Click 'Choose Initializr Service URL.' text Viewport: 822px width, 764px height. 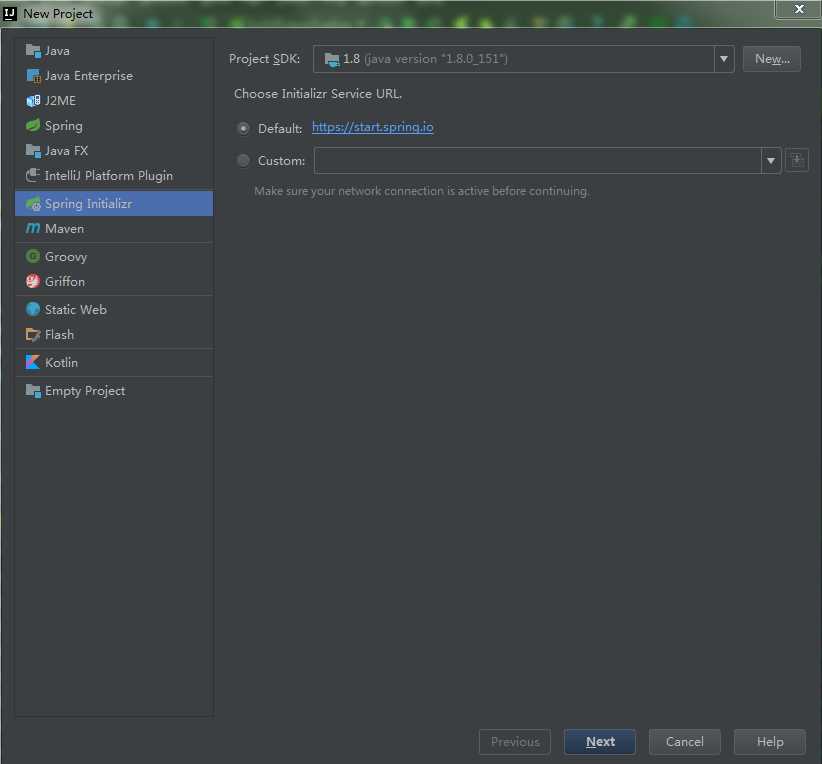(318, 94)
